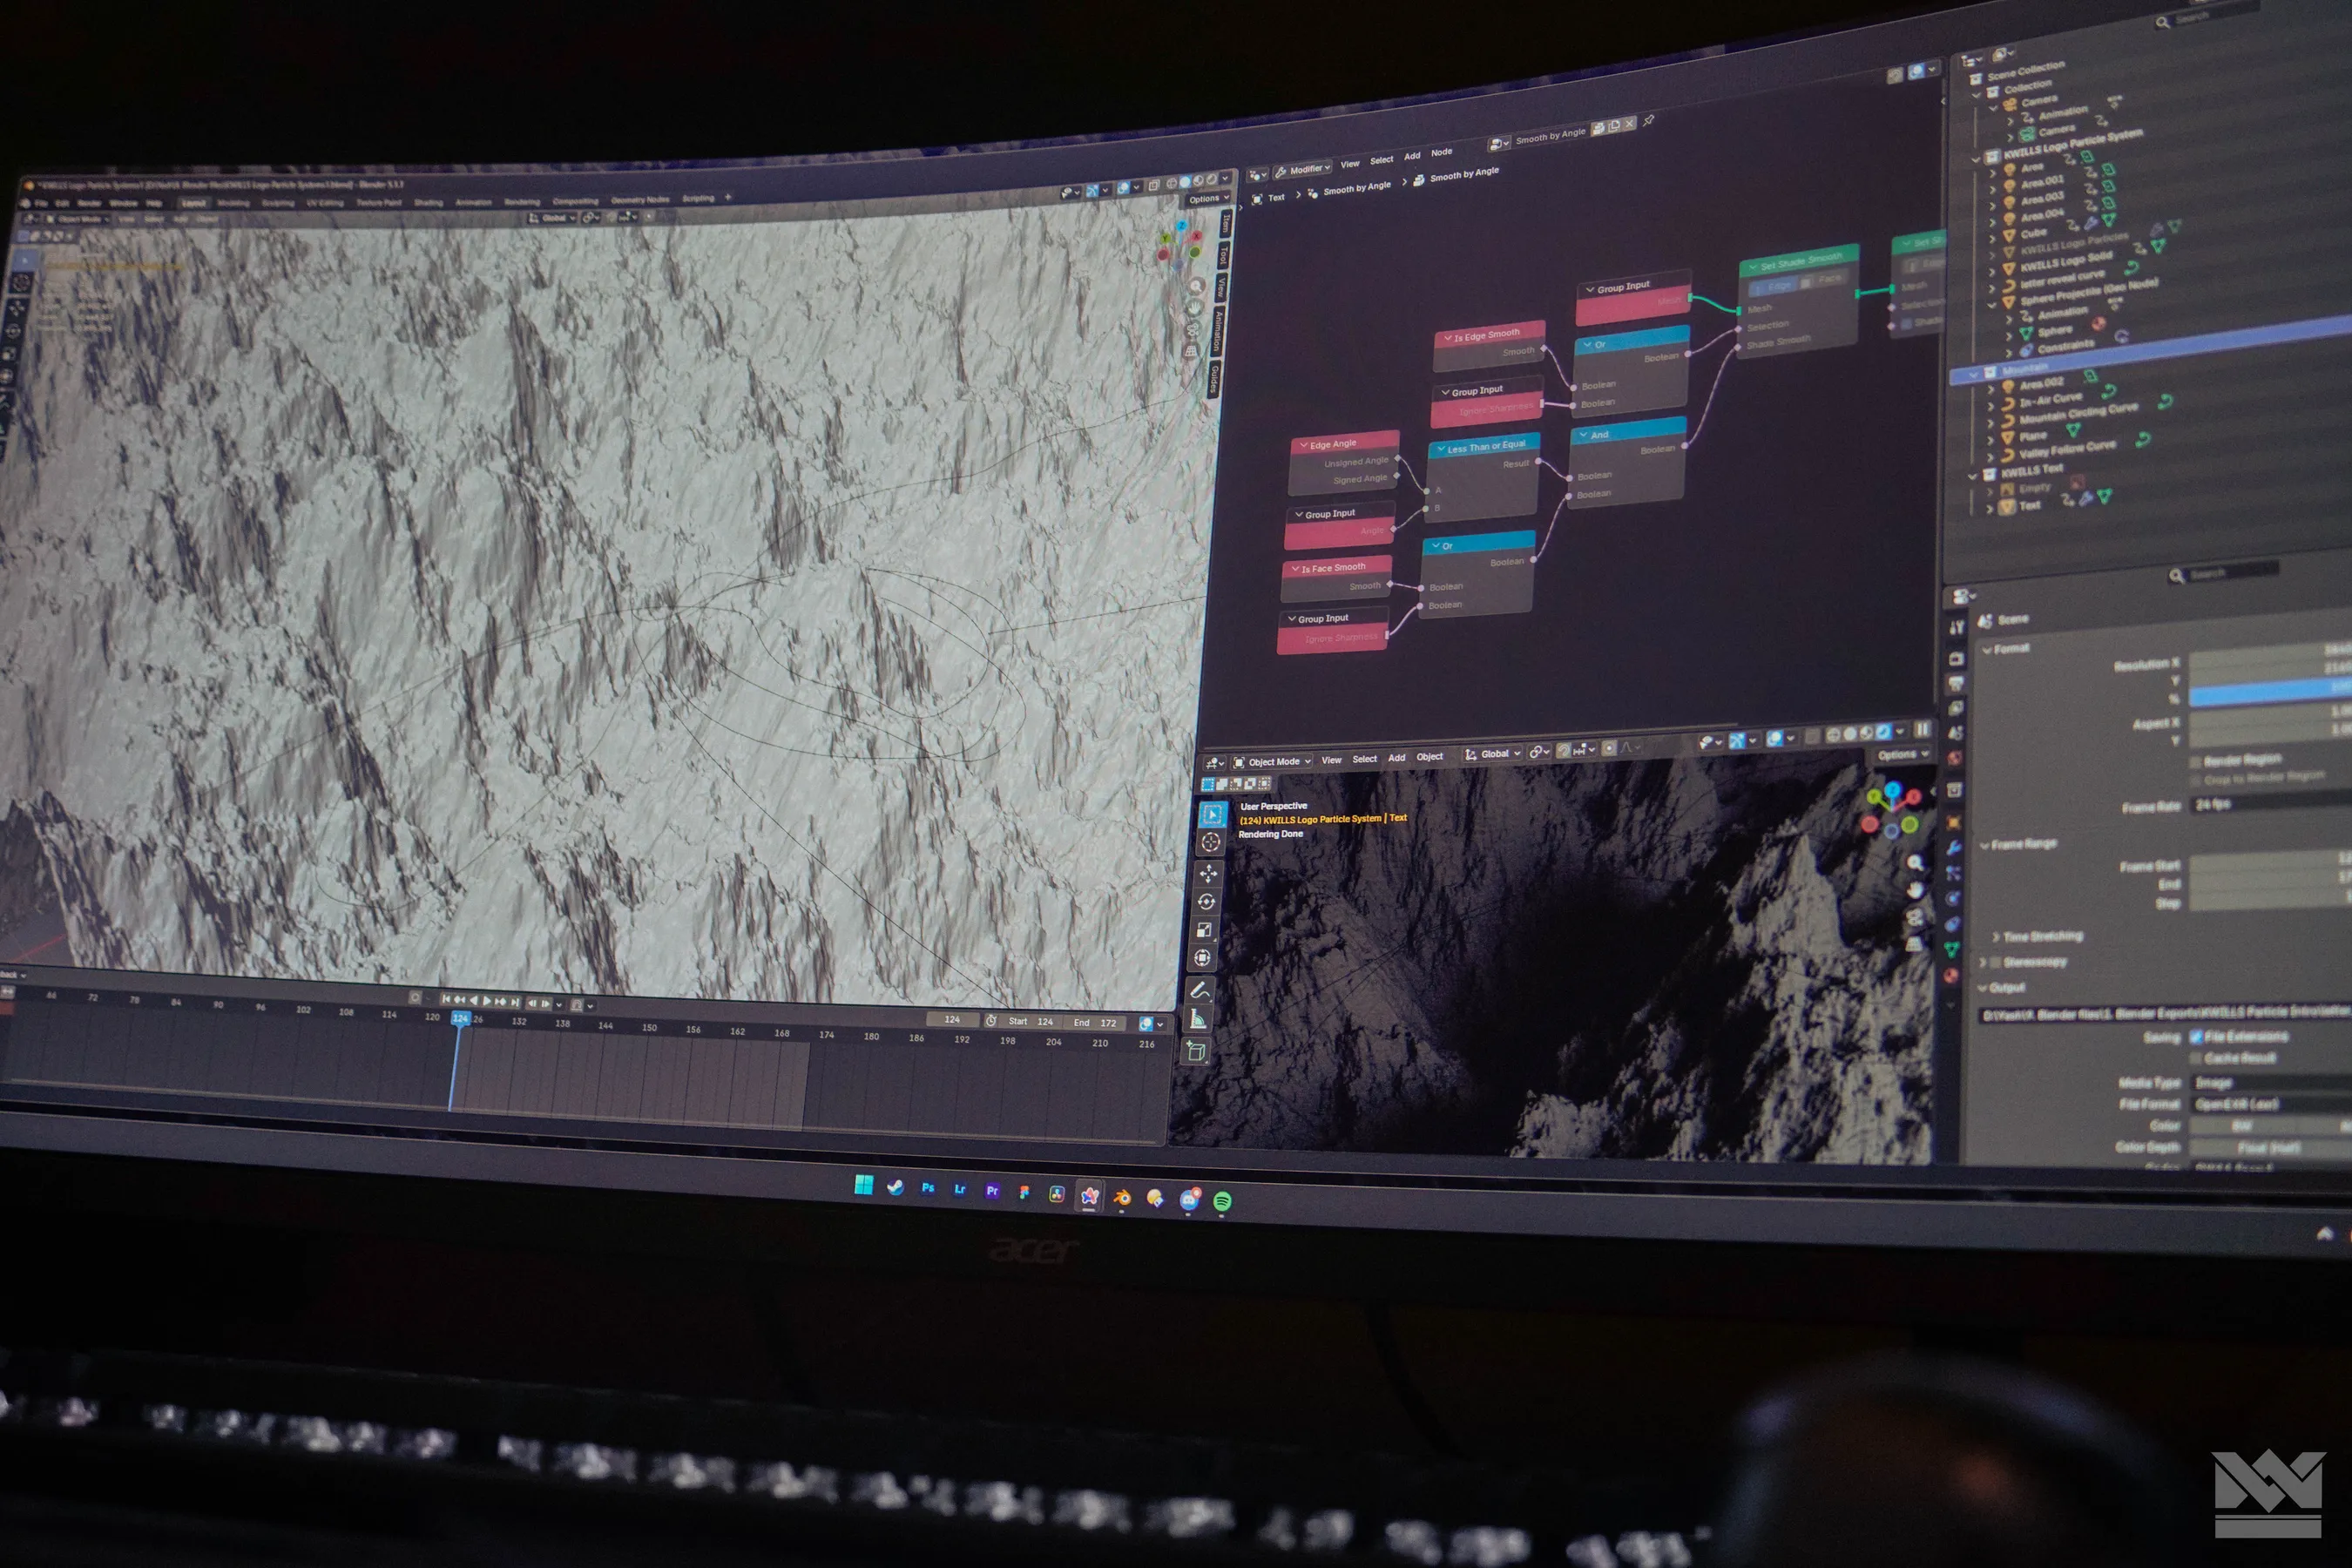This screenshot has height=1568, width=2352.
Task: Switch to the Geometry Nodes workspace tab
Action: click(x=640, y=199)
